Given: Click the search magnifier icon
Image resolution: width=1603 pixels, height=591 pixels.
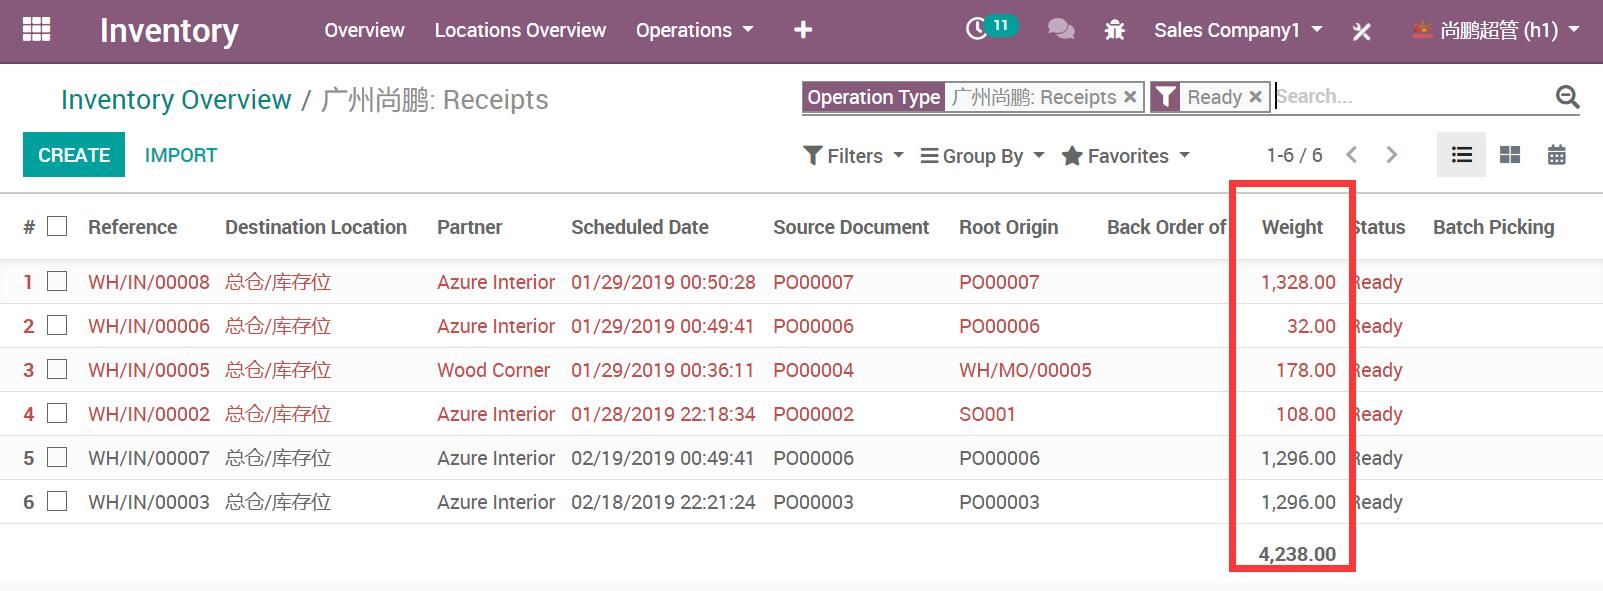Looking at the screenshot, I should click(1567, 97).
